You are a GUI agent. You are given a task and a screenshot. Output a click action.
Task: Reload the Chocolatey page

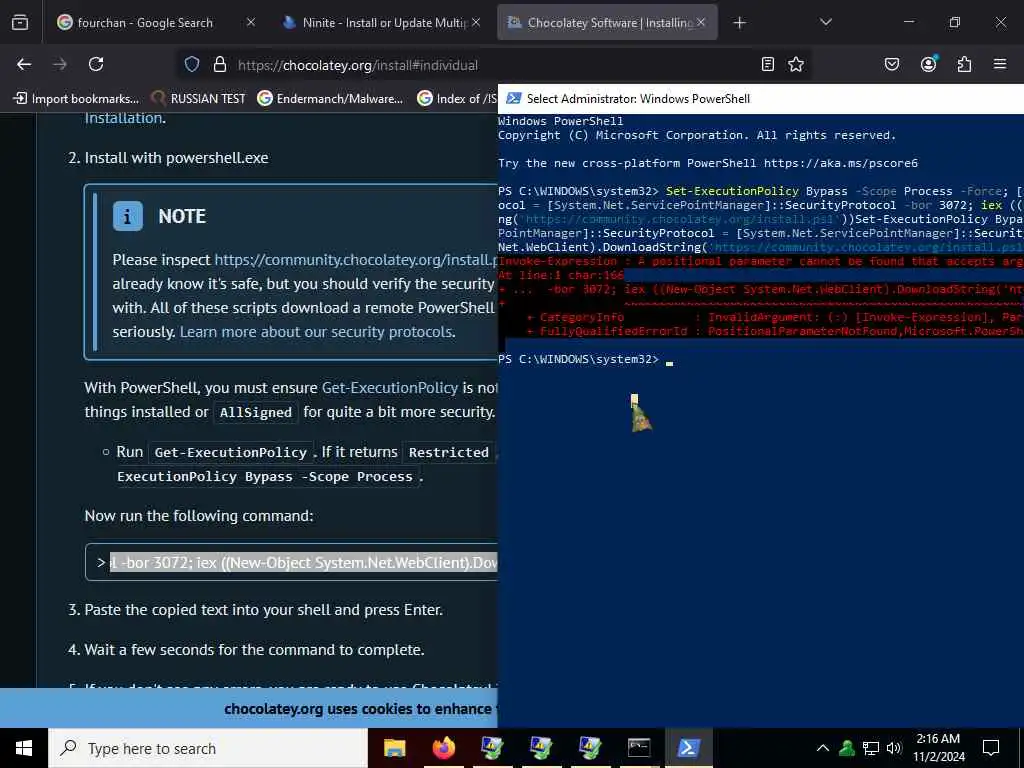(96, 64)
